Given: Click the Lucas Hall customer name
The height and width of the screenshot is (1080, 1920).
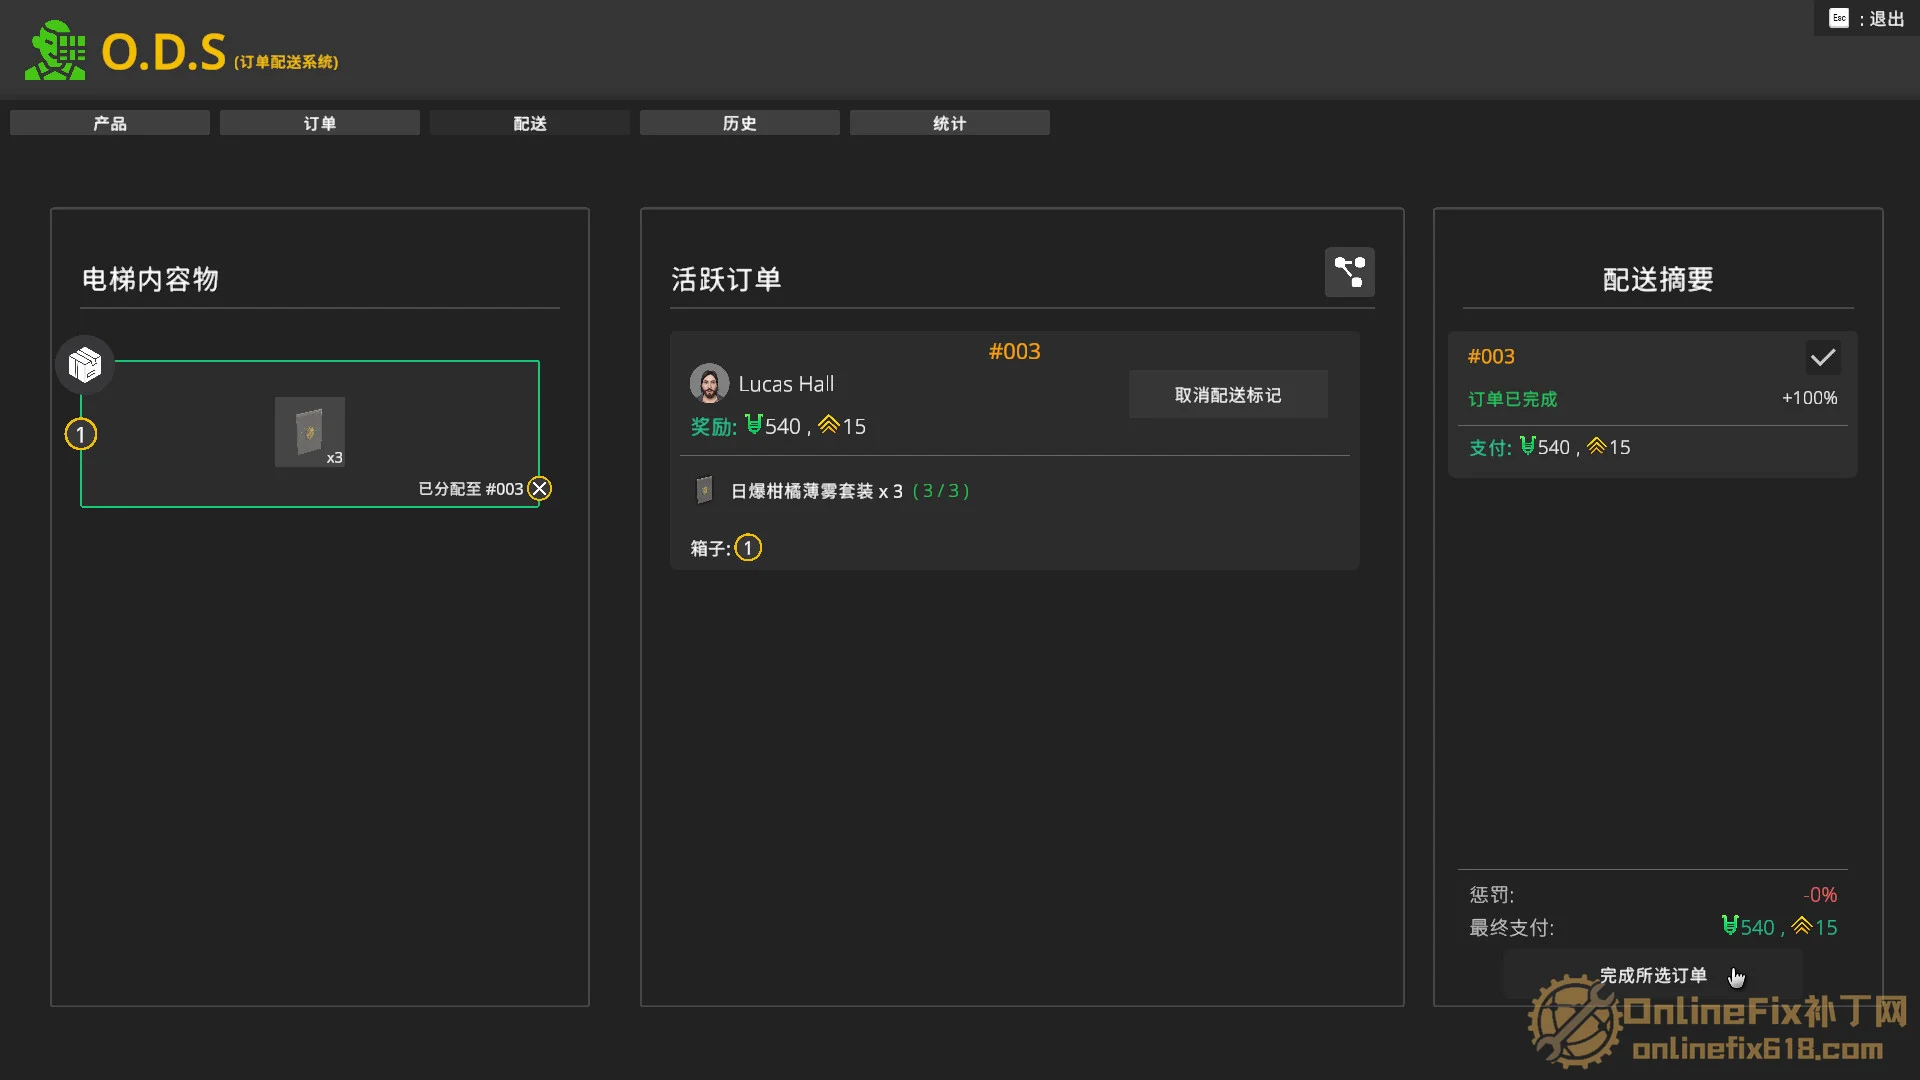Looking at the screenshot, I should tap(786, 384).
